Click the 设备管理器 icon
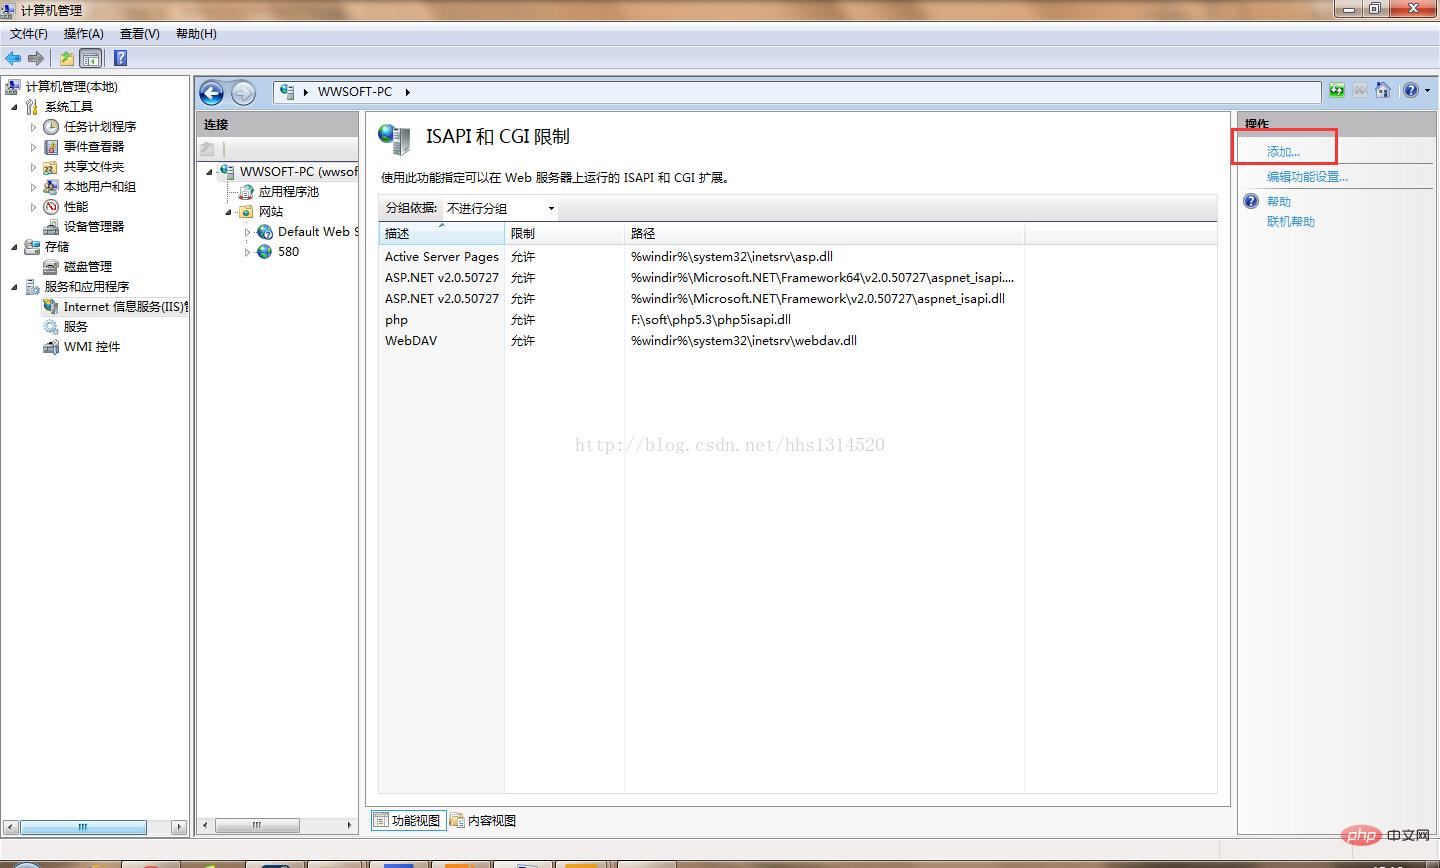This screenshot has height=868, width=1440. (x=51, y=227)
